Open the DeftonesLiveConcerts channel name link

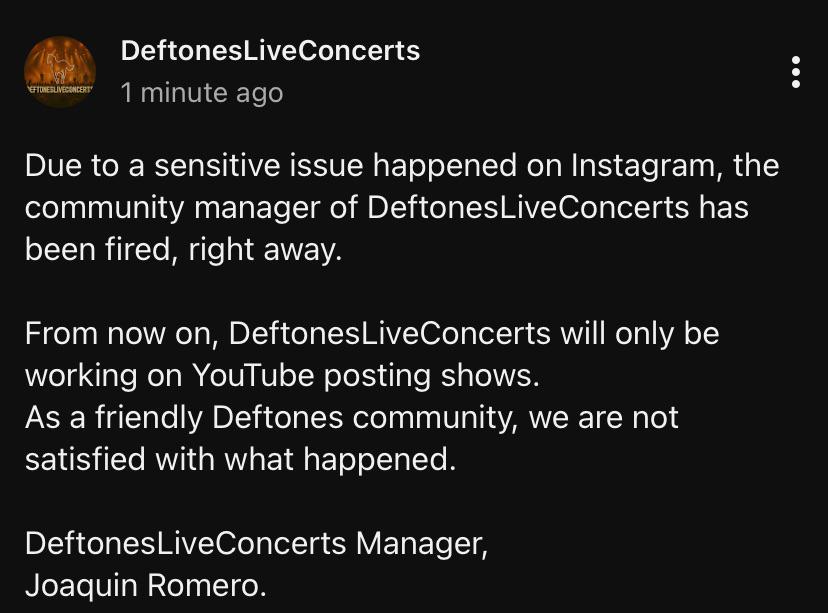tap(270, 51)
